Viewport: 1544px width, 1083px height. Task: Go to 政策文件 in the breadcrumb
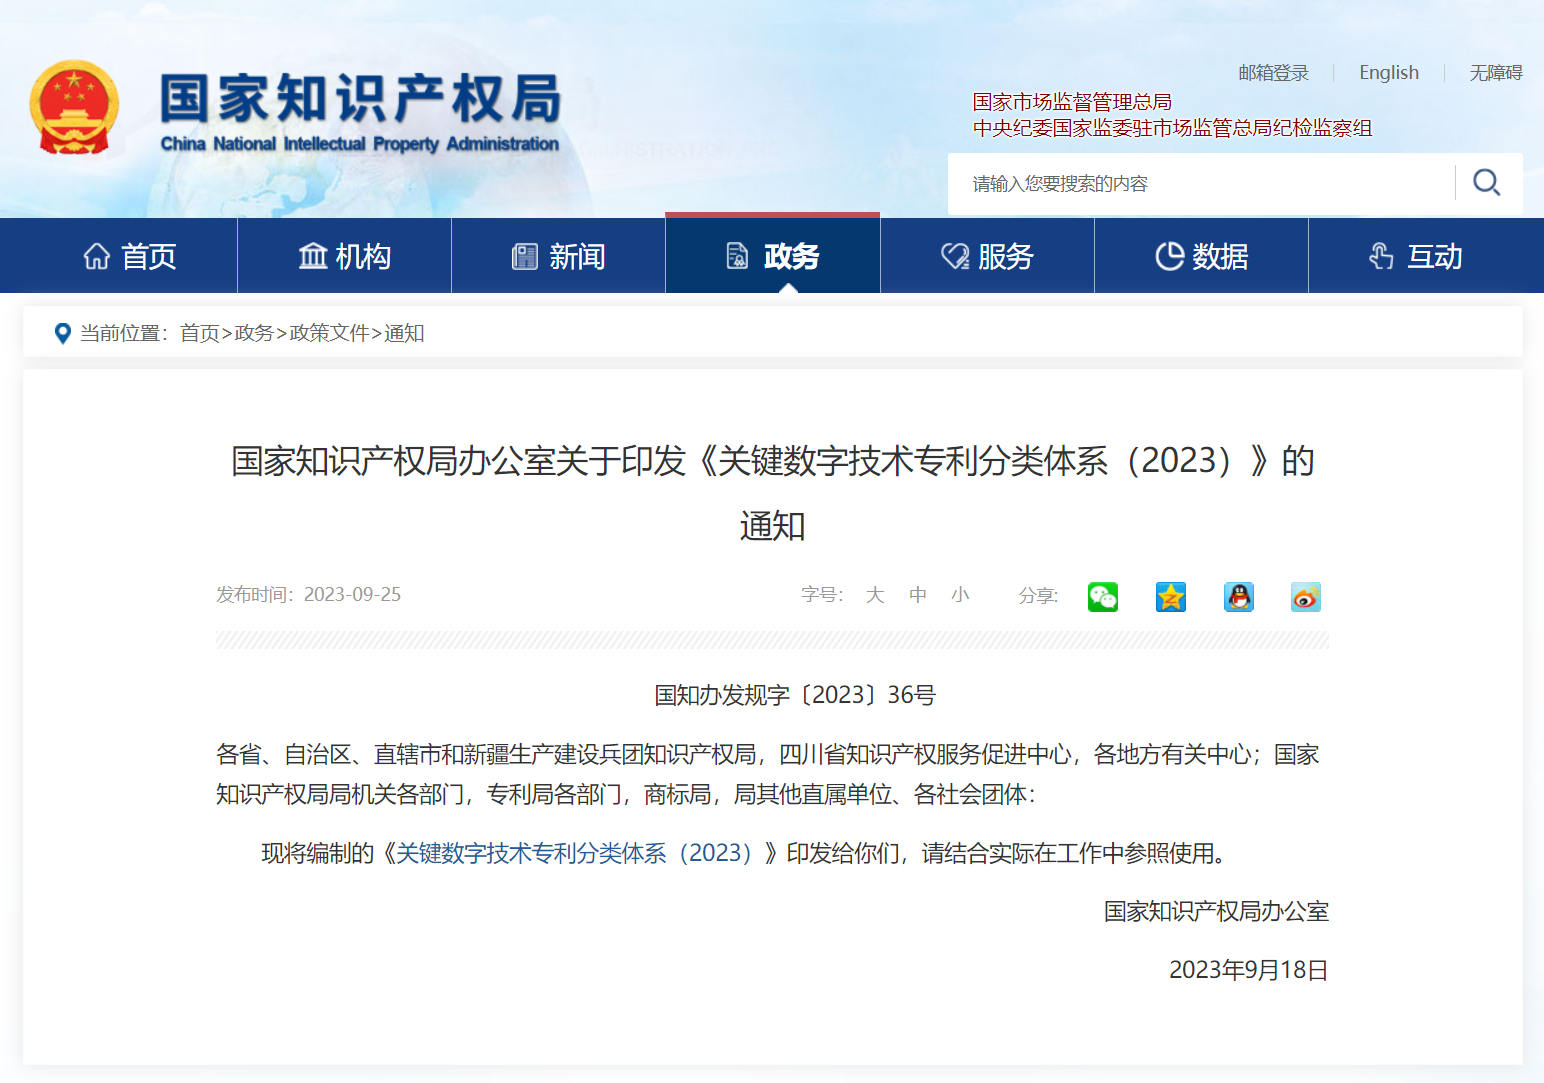[x=329, y=333]
